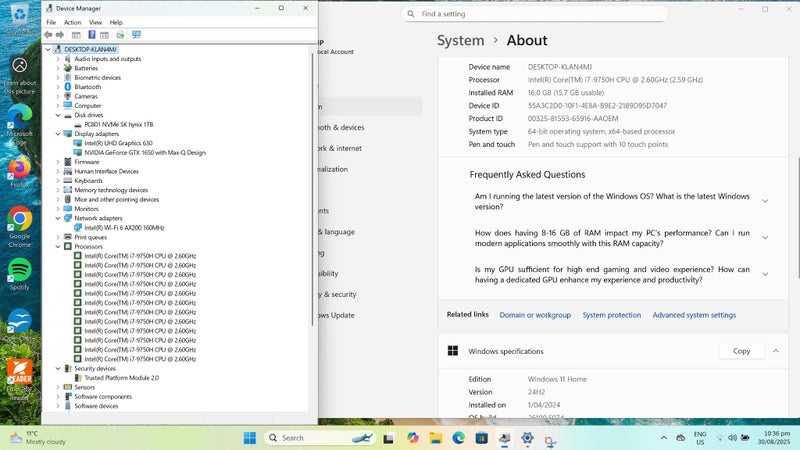Viewport: 800px width, 450px height.
Task: Show hidden icons in the system tray
Action: [663, 438]
